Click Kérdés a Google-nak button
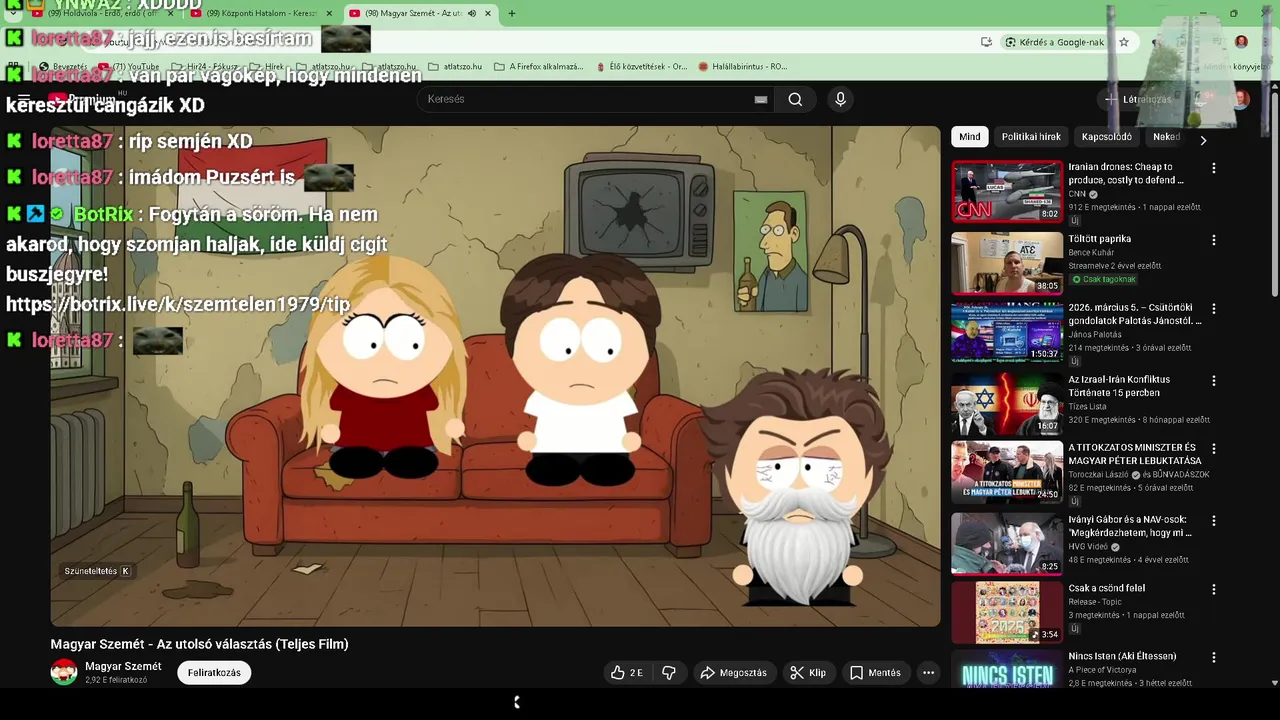 click(x=1055, y=42)
